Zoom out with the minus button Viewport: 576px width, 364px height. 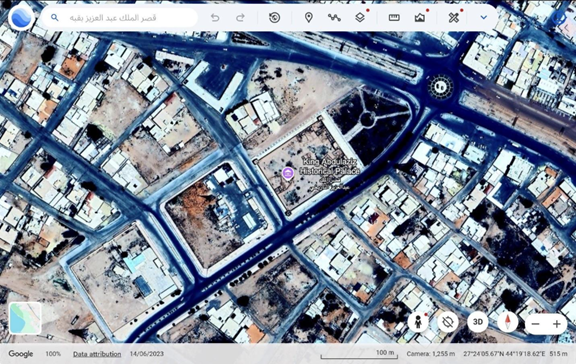tap(536, 324)
